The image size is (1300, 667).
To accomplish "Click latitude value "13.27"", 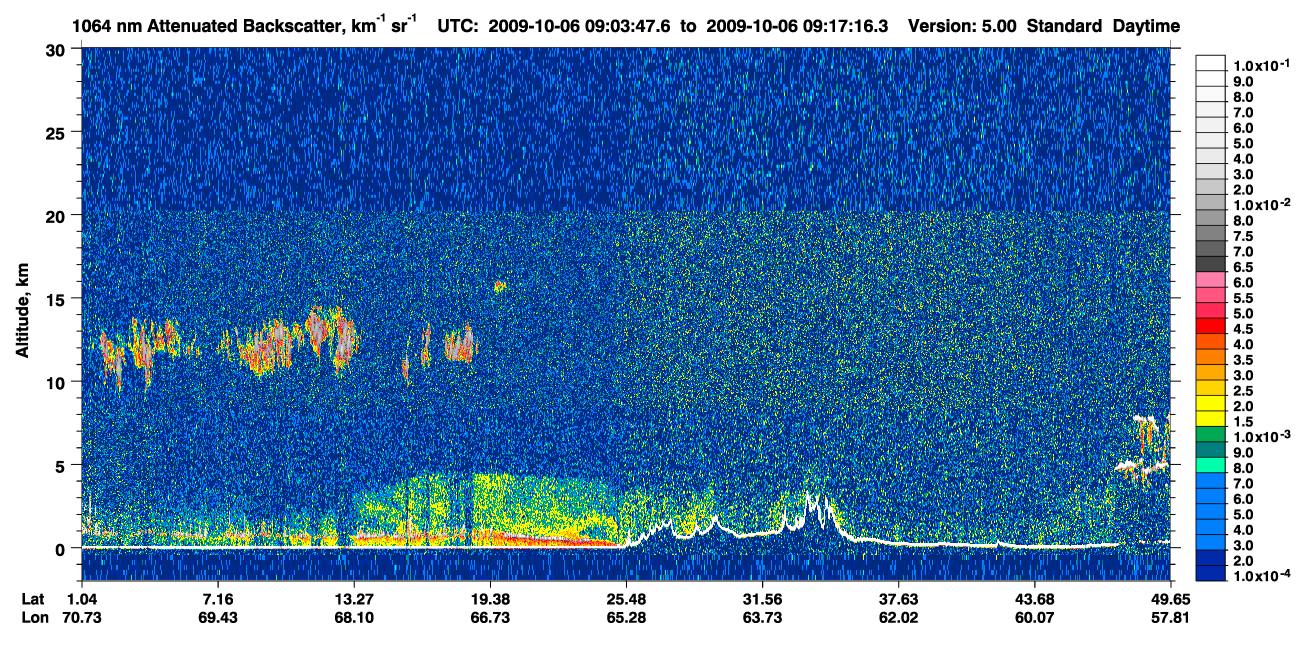I will point(354,599).
